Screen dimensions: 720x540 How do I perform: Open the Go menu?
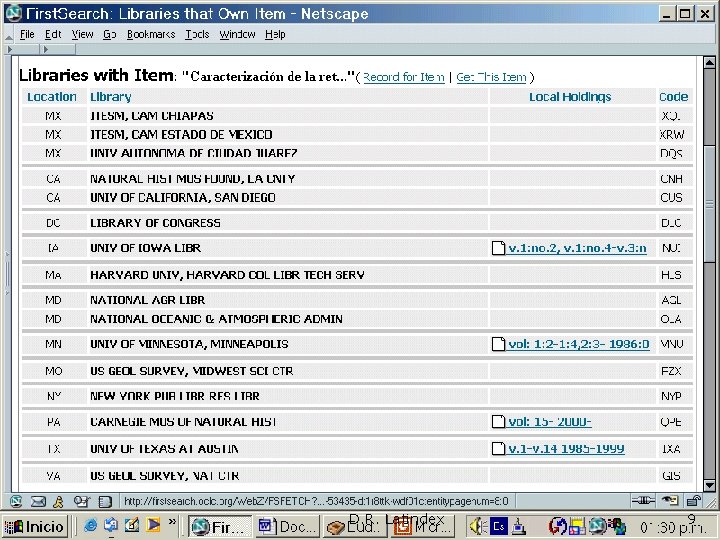click(x=110, y=34)
